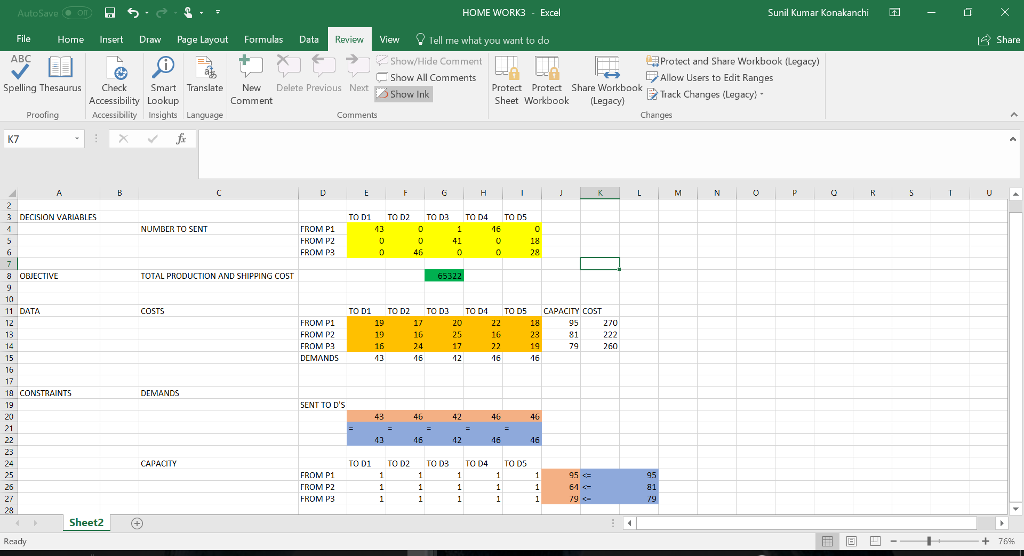The image size is (1024, 556).
Task: Click Show/Hide Comment
Action: 429,61
